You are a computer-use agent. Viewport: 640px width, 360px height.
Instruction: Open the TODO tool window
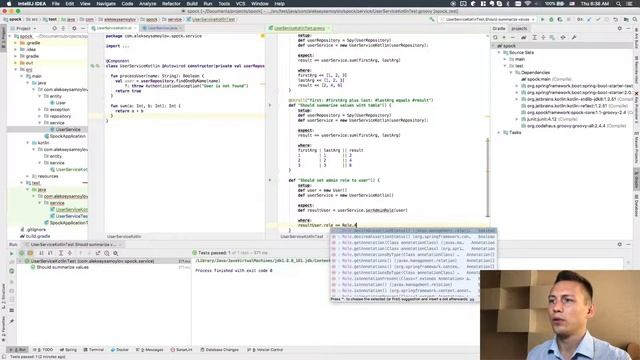(x=43, y=350)
